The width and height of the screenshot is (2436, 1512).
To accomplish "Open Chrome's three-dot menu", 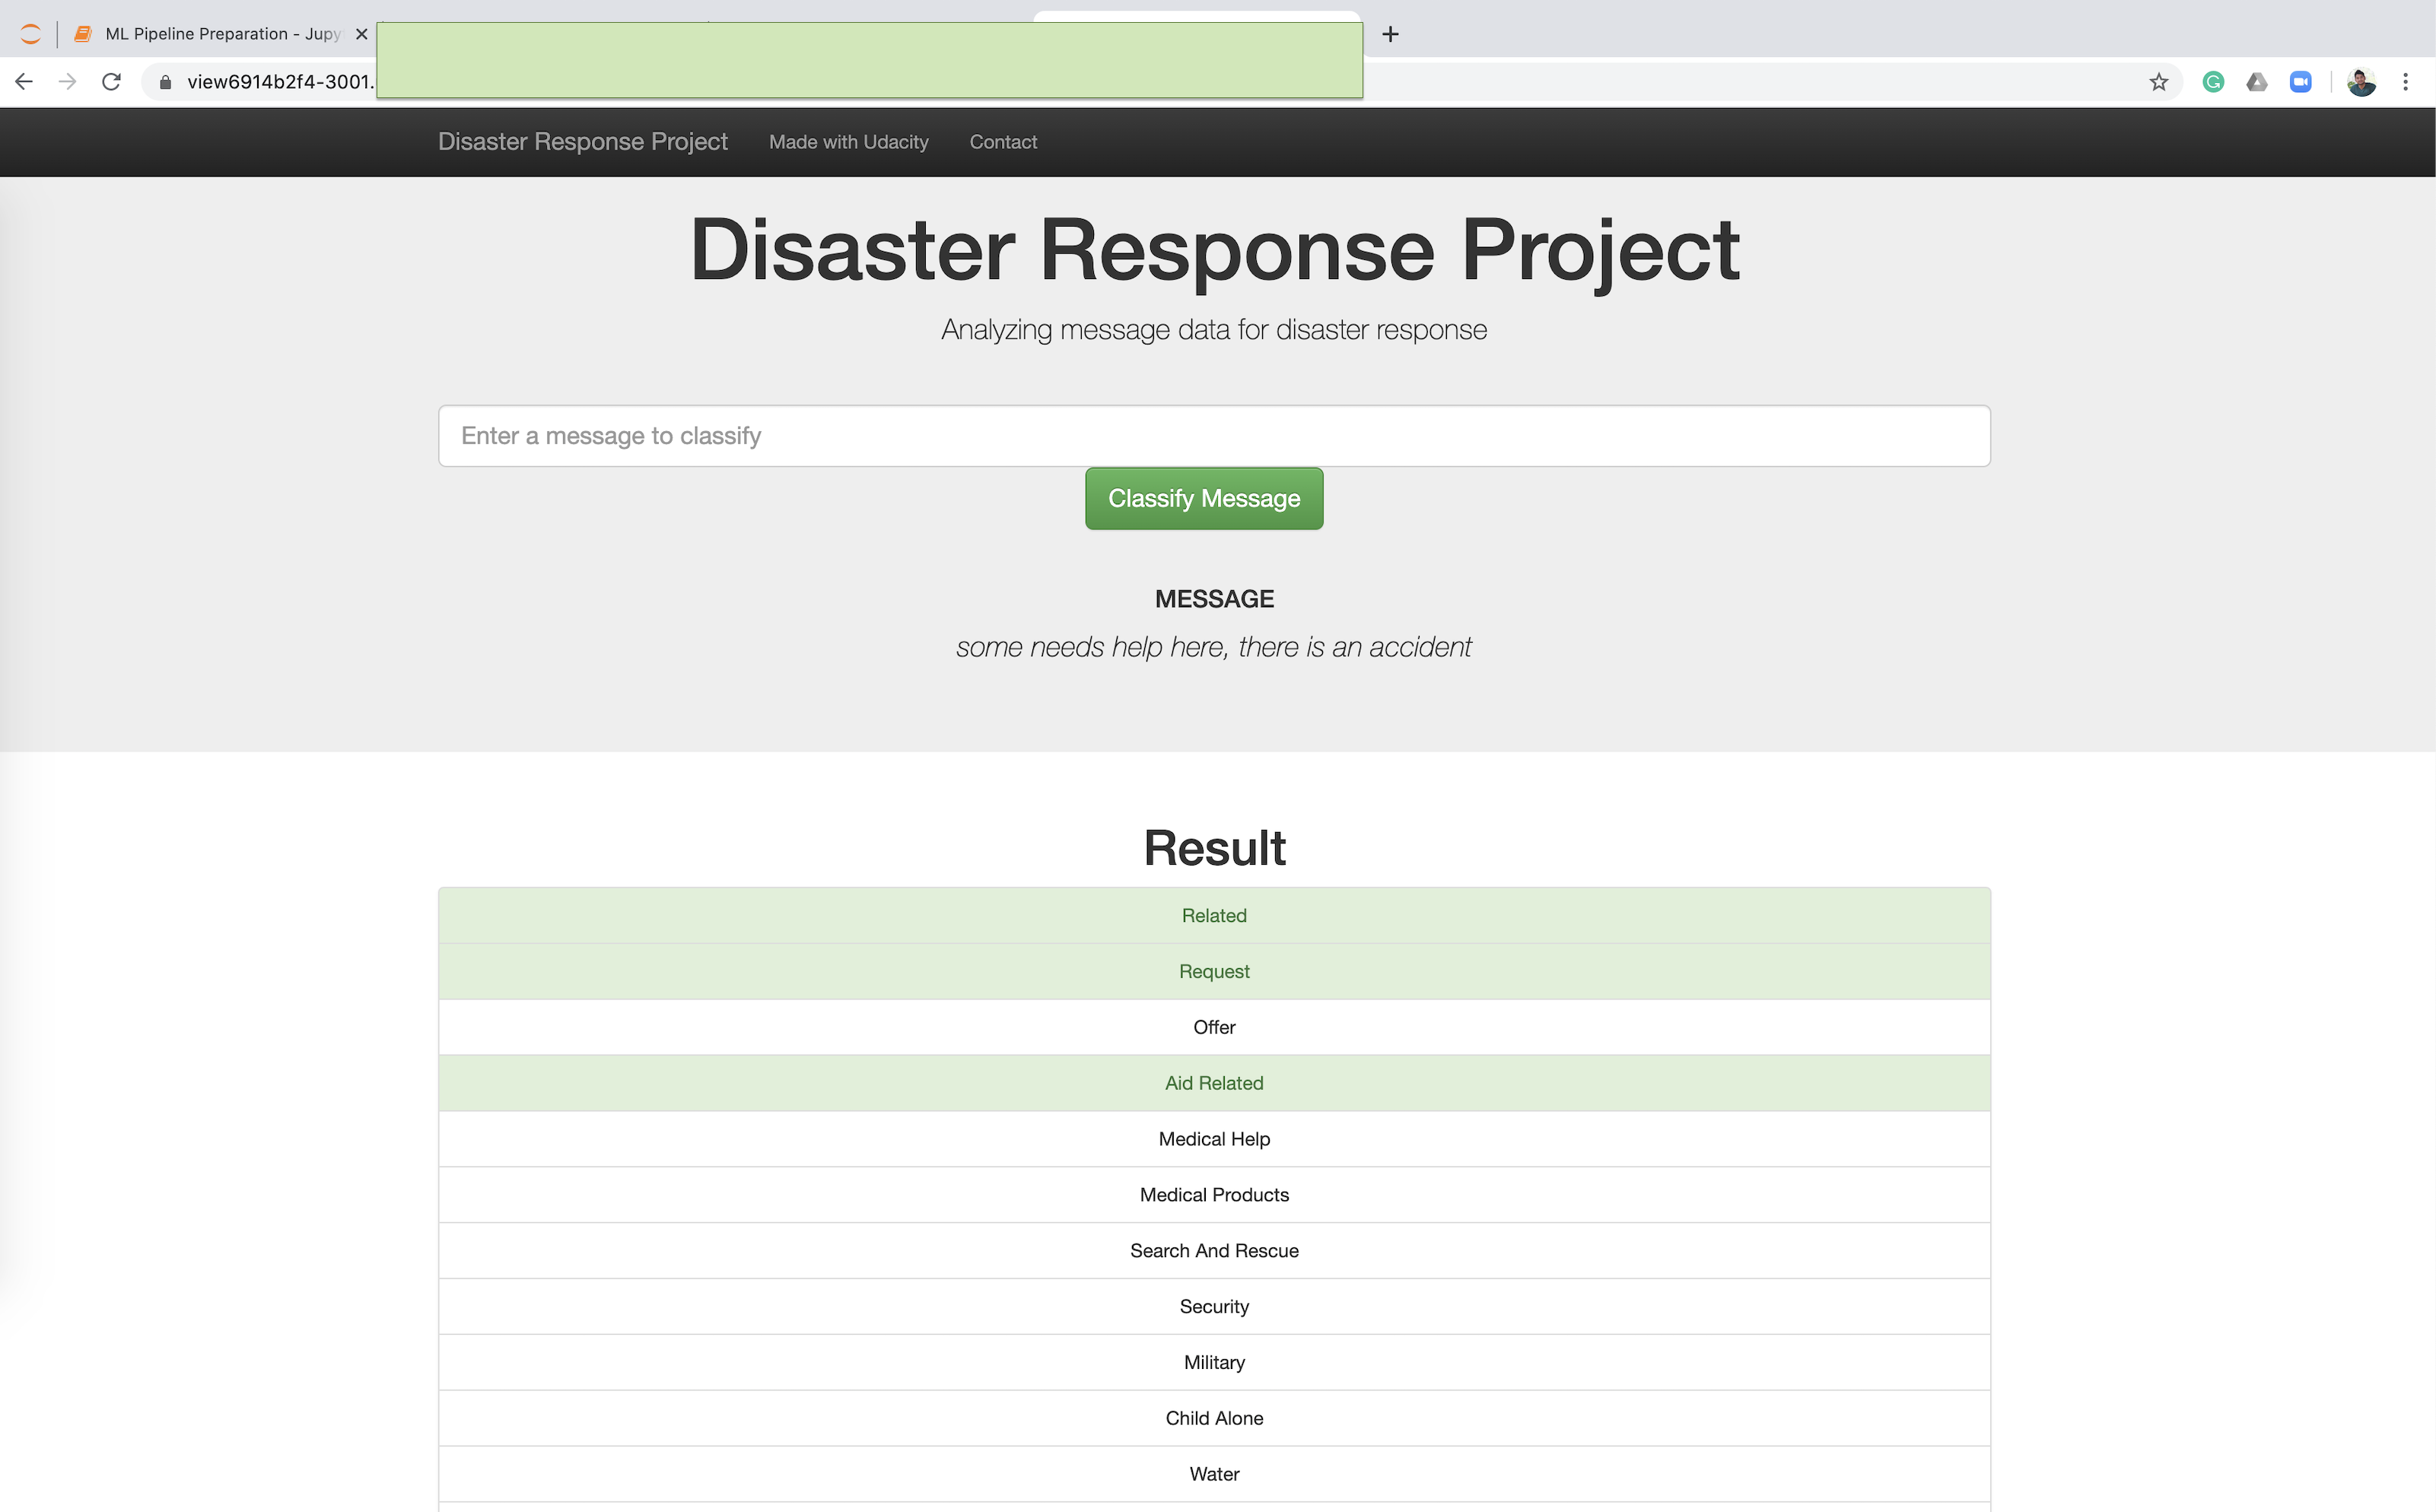I will (2406, 82).
